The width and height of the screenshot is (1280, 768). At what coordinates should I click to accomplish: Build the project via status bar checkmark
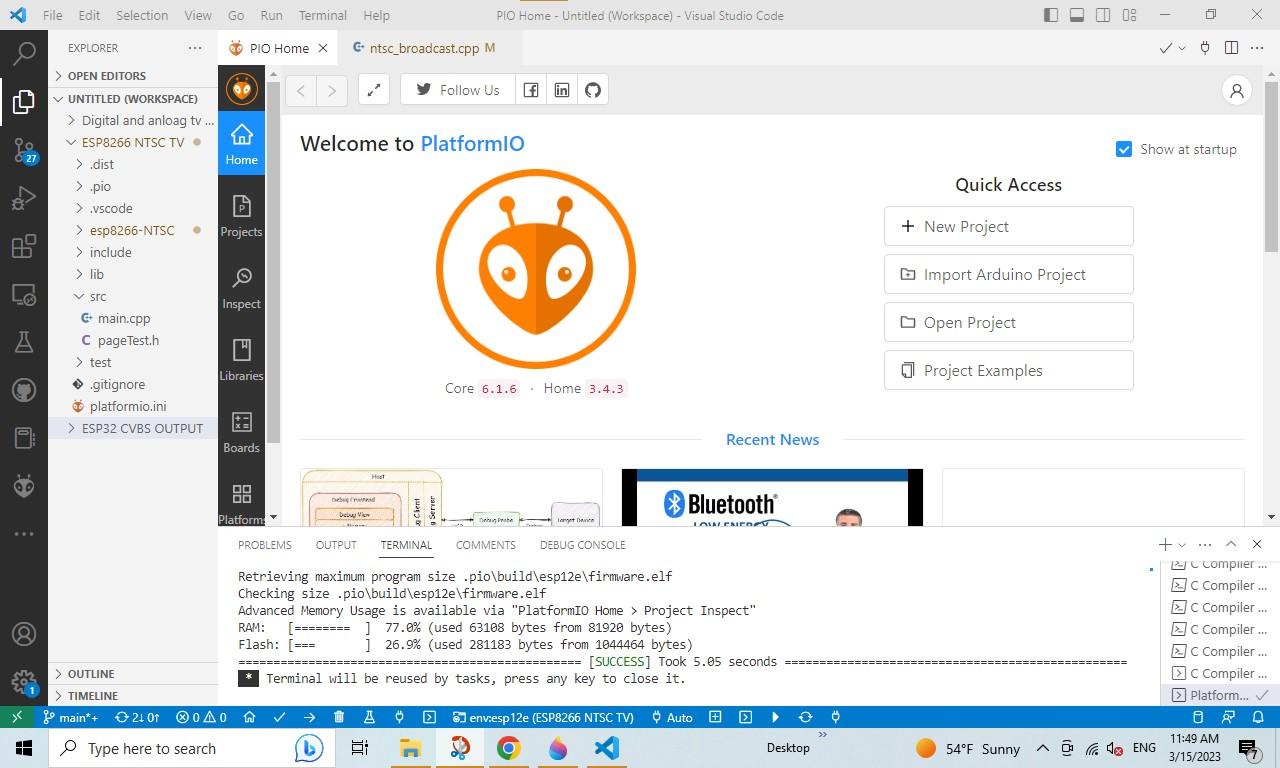pyautogui.click(x=280, y=717)
